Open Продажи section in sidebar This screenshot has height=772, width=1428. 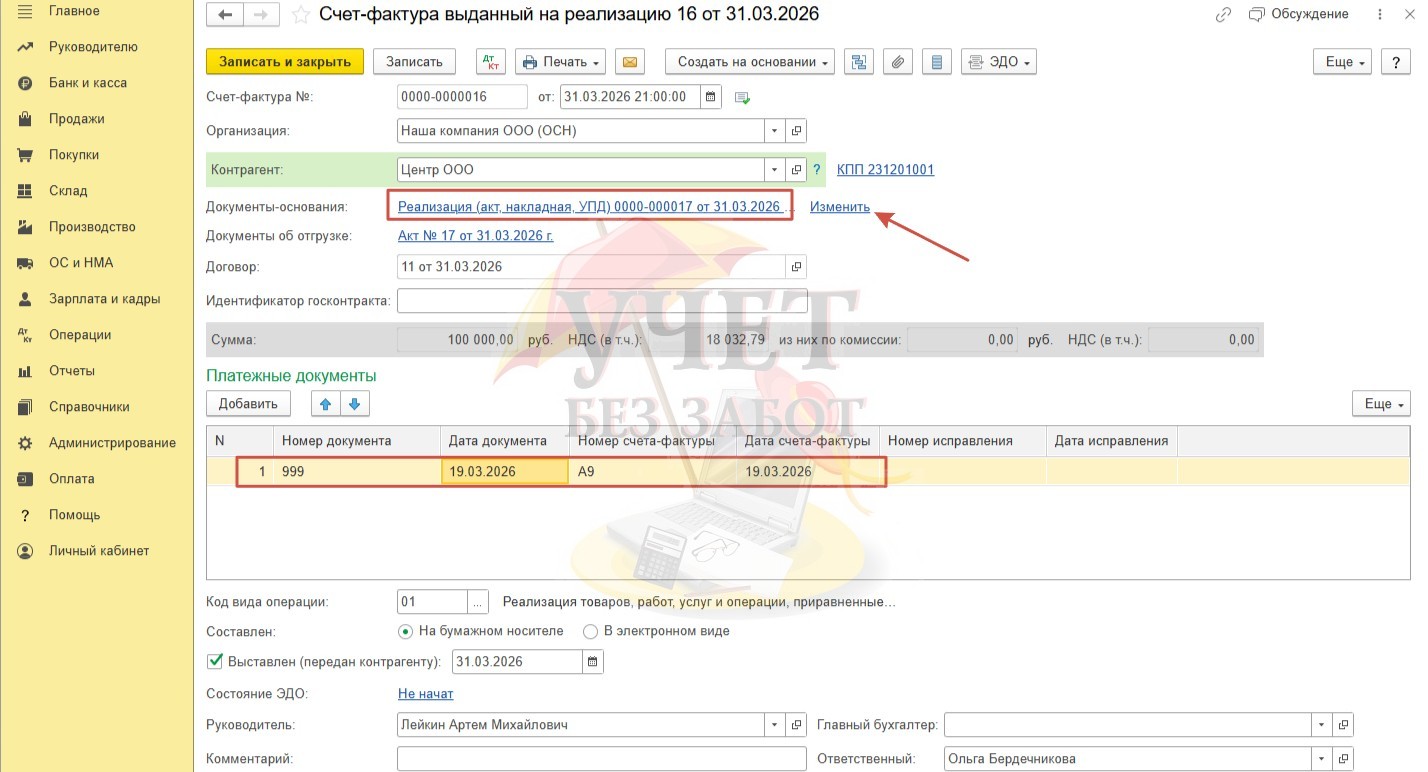(76, 119)
